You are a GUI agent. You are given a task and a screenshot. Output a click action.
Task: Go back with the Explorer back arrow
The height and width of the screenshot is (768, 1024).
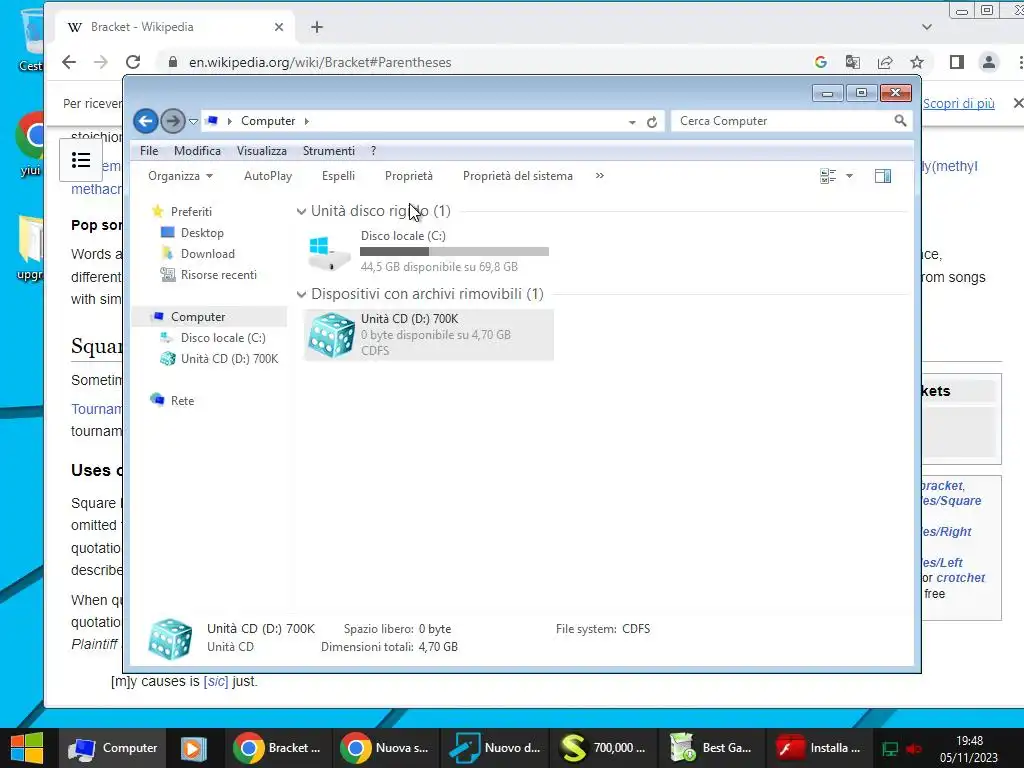click(x=146, y=121)
